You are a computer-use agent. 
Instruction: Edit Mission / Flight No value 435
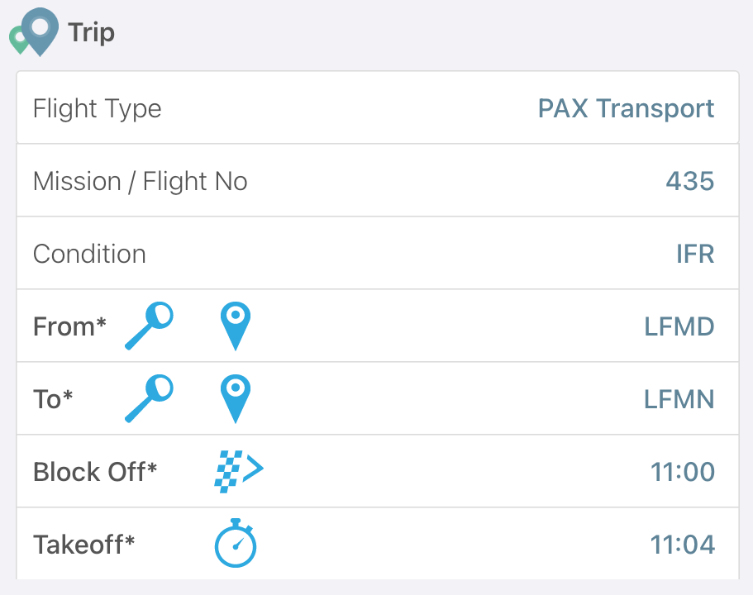690,182
